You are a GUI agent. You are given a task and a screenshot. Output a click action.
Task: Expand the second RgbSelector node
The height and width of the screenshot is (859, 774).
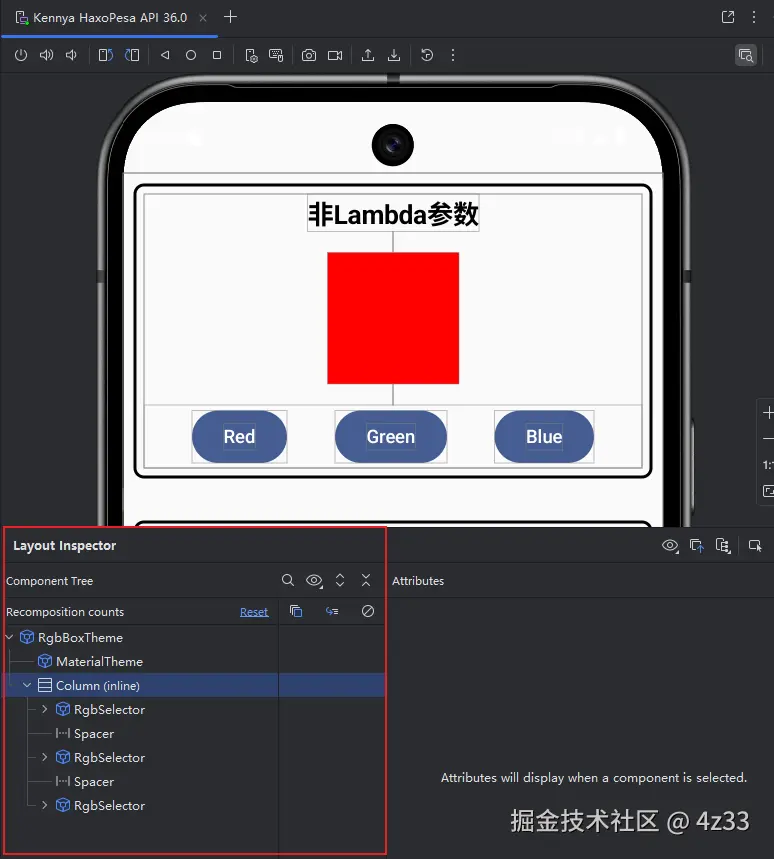tap(45, 757)
